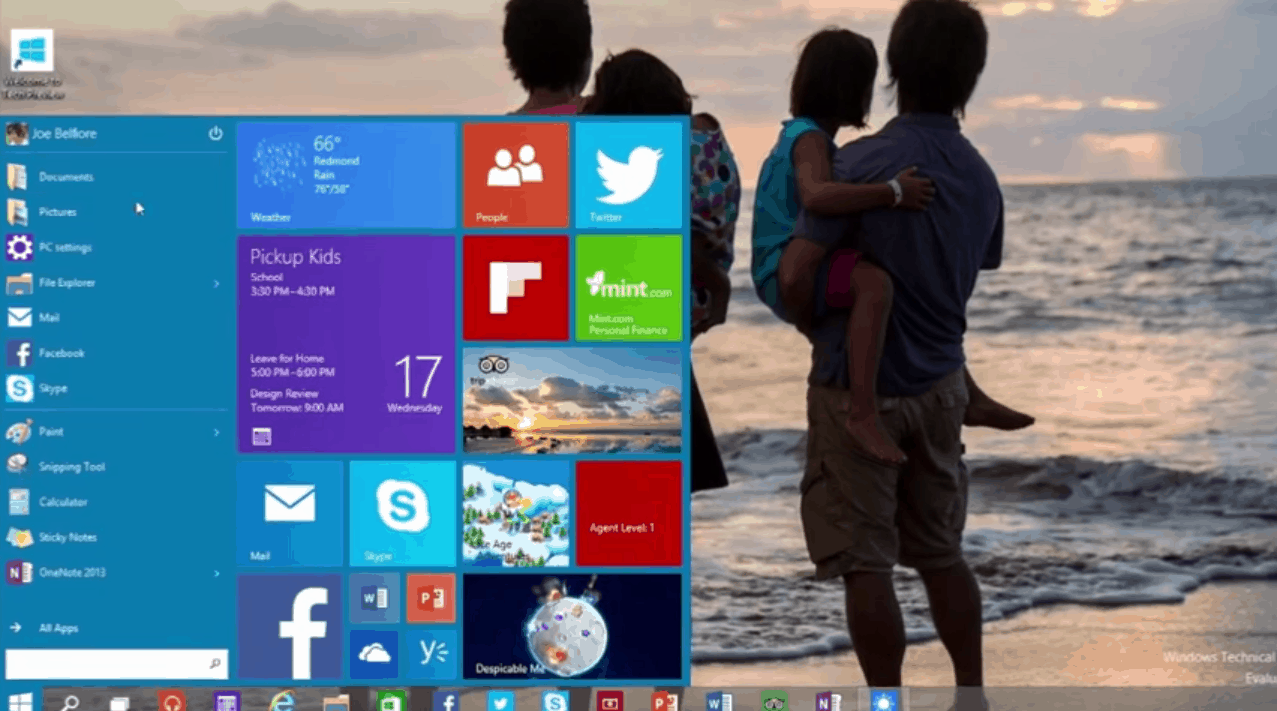Open the Weather live tile
1277x711 pixels.
tap(346, 176)
